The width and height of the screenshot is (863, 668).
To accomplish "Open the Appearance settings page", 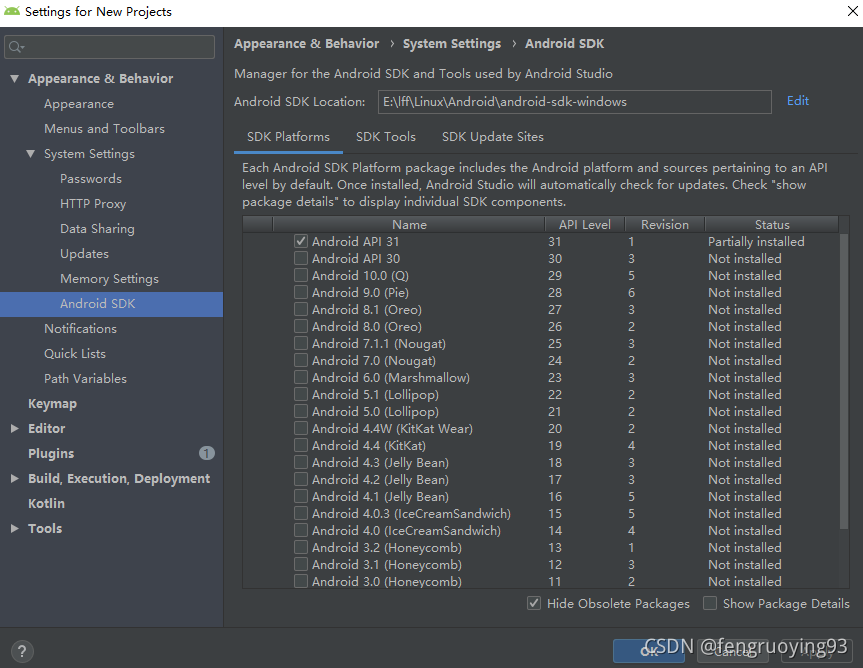I will click(x=79, y=104).
